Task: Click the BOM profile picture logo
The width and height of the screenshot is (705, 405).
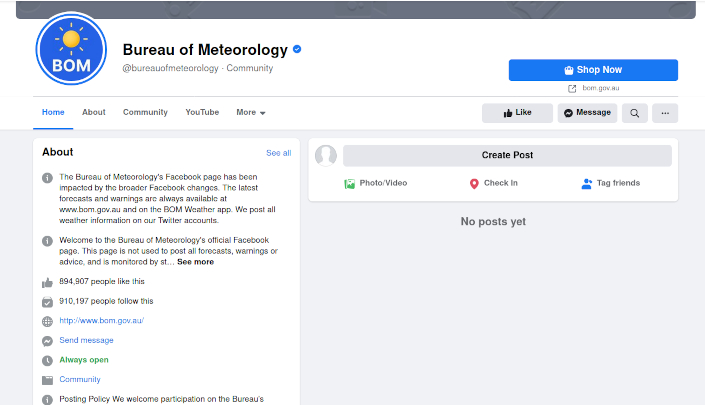Action: coord(71,49)
